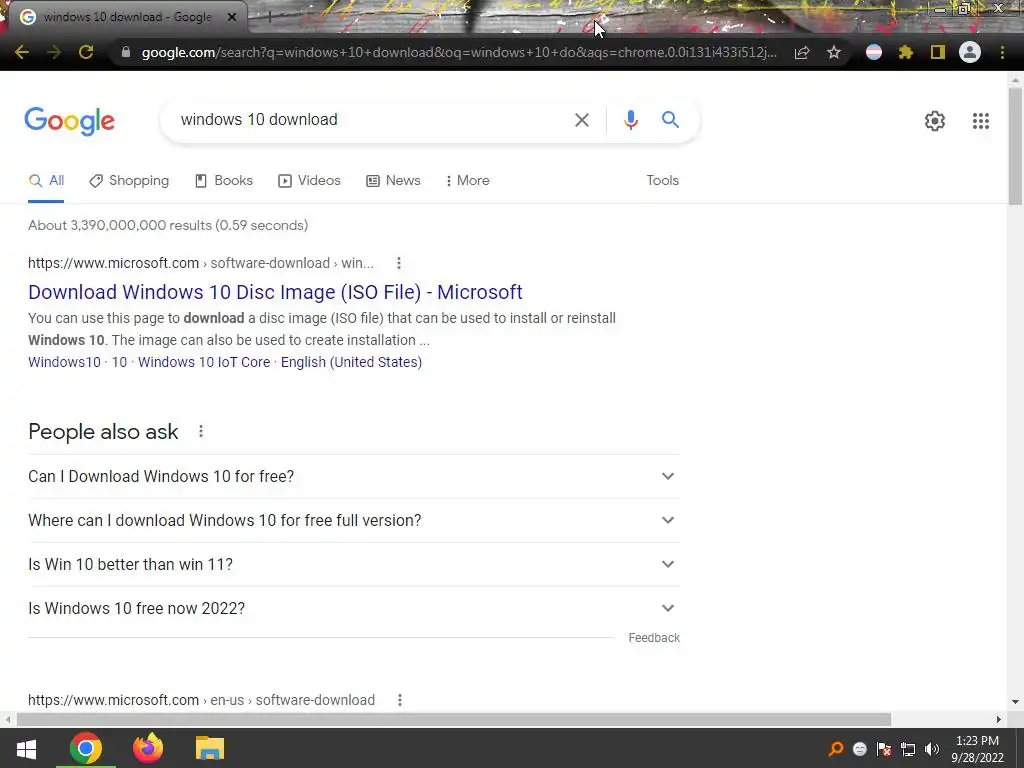
Task: Open the volume control in the tray
Action: (x=932, y=749)
